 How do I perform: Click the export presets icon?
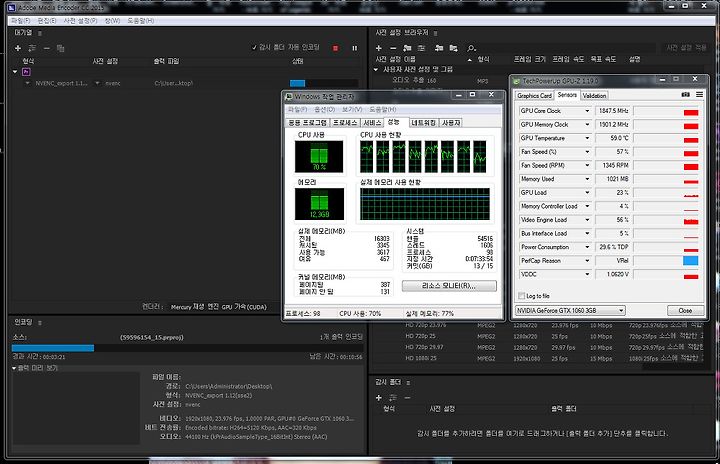point(454,48)
